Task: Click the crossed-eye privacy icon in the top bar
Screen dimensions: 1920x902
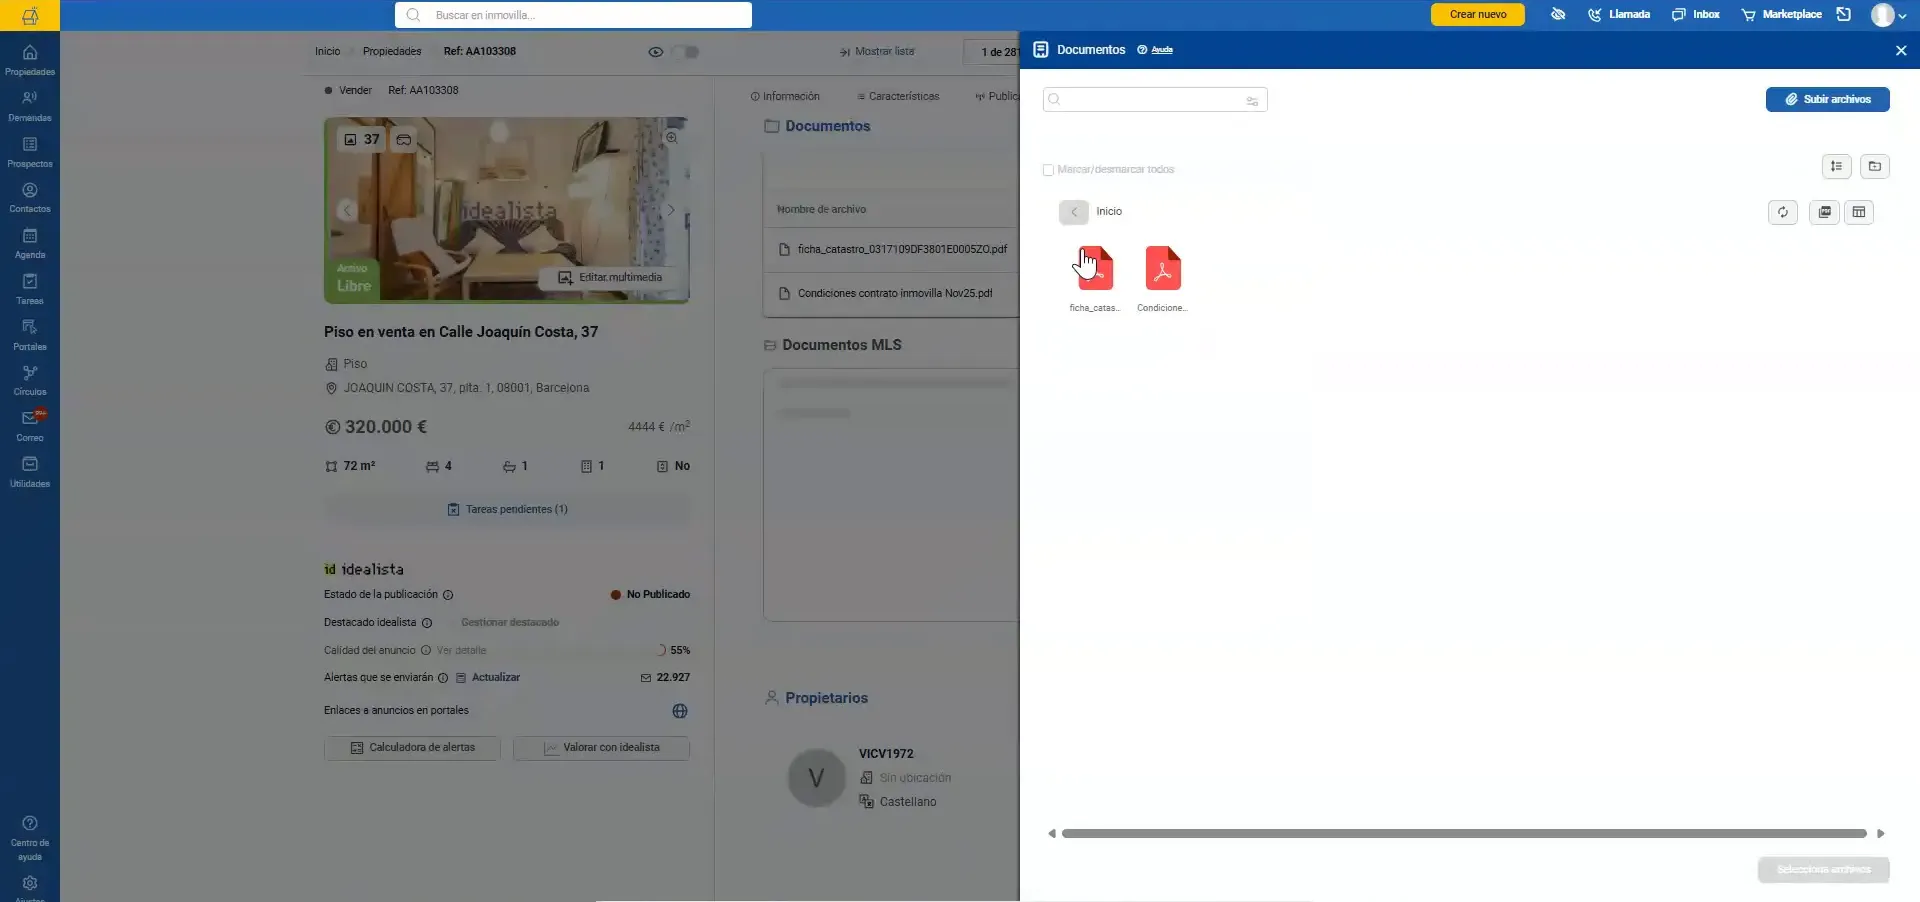Action: 1558,14
